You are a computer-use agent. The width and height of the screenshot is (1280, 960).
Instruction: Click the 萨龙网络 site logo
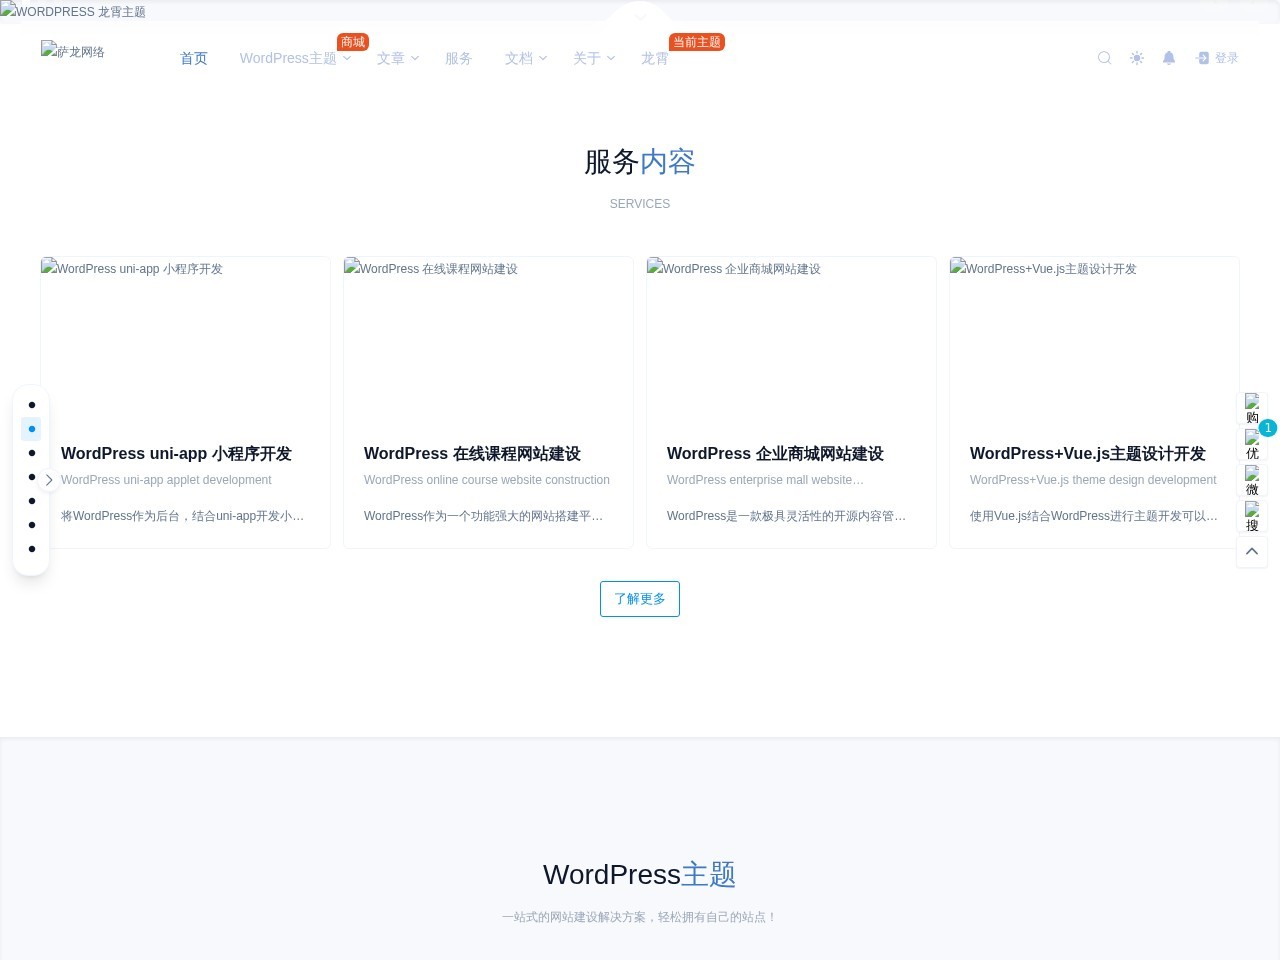72,52
